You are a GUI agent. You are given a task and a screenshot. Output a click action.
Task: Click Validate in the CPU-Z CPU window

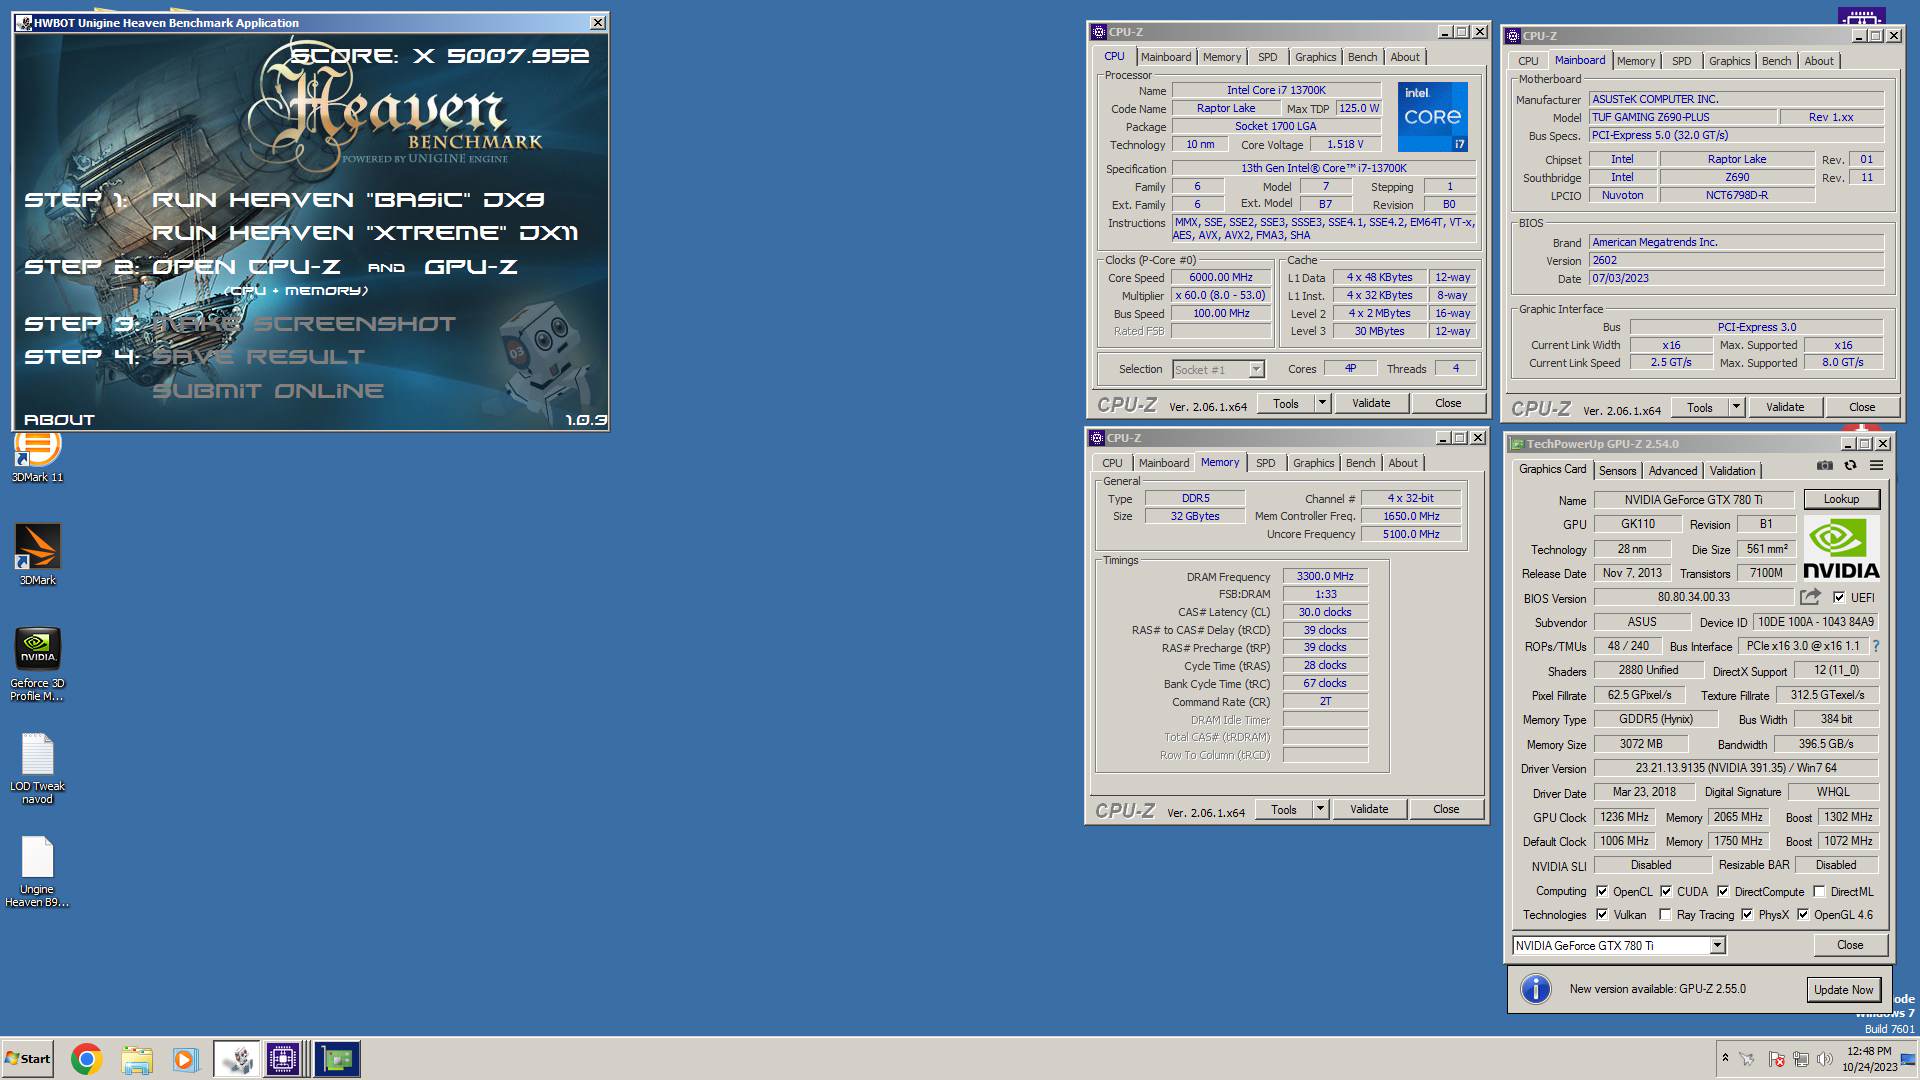click(1371, 403)
